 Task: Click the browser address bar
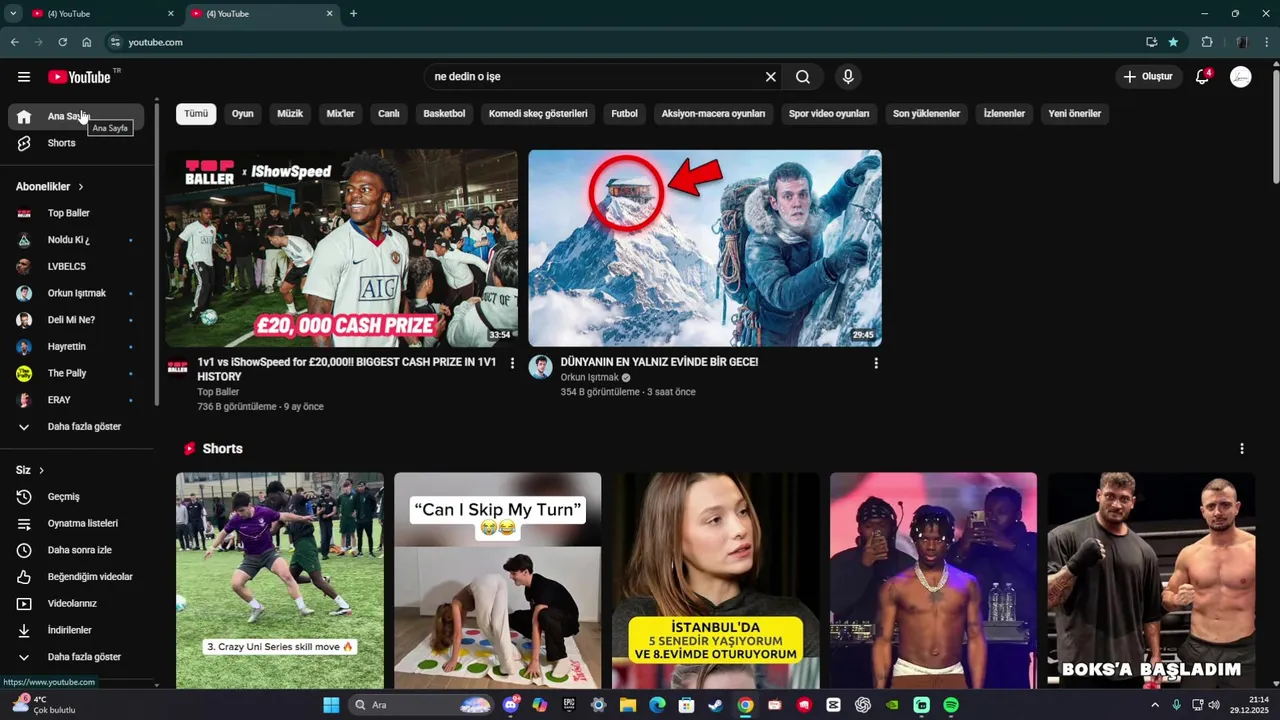click(x=630, y=42)
